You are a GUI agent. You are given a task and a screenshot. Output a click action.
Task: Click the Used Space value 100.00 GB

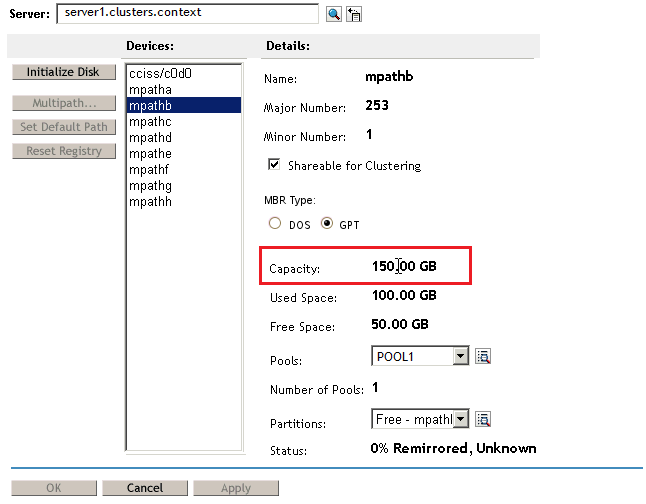404,295
